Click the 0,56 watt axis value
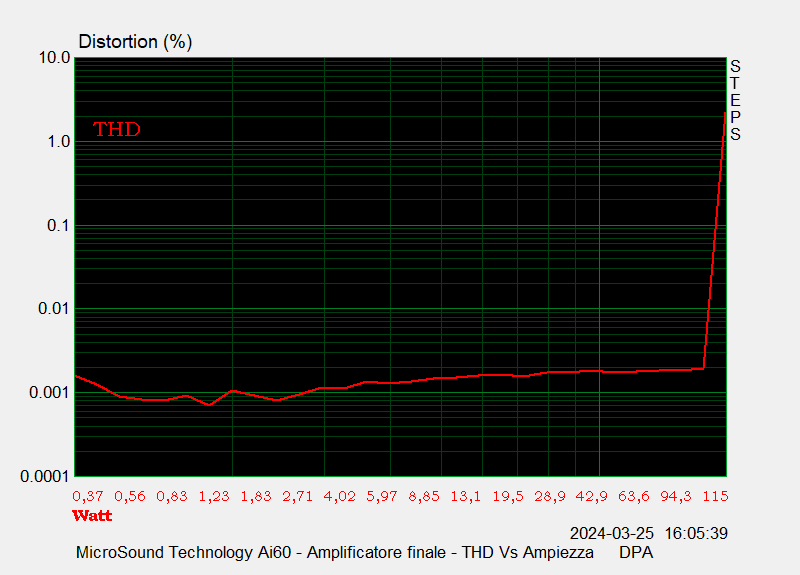800x575 pixels. (130, 496)
